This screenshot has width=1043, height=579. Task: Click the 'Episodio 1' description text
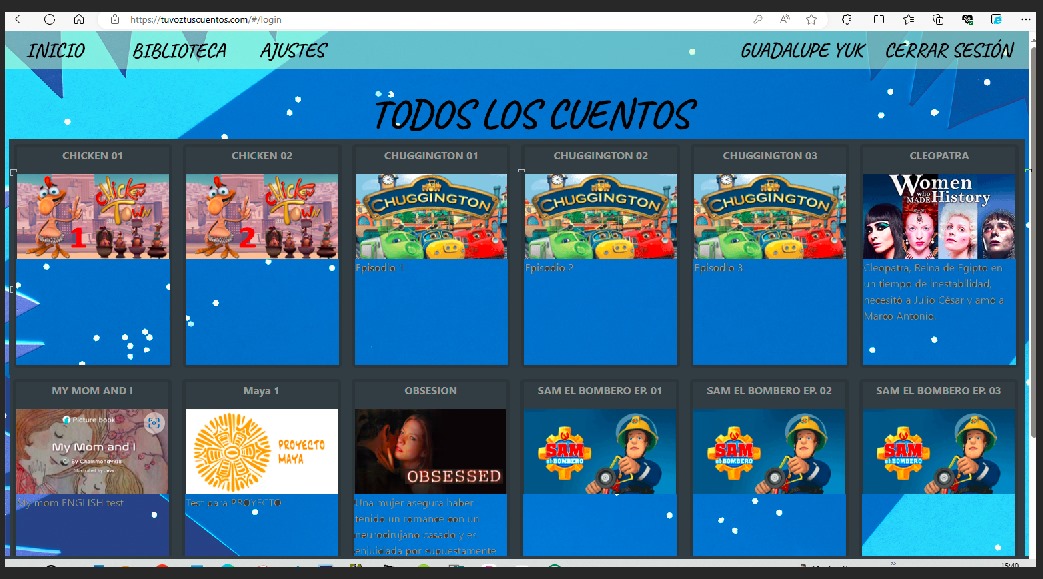point(380,268)
